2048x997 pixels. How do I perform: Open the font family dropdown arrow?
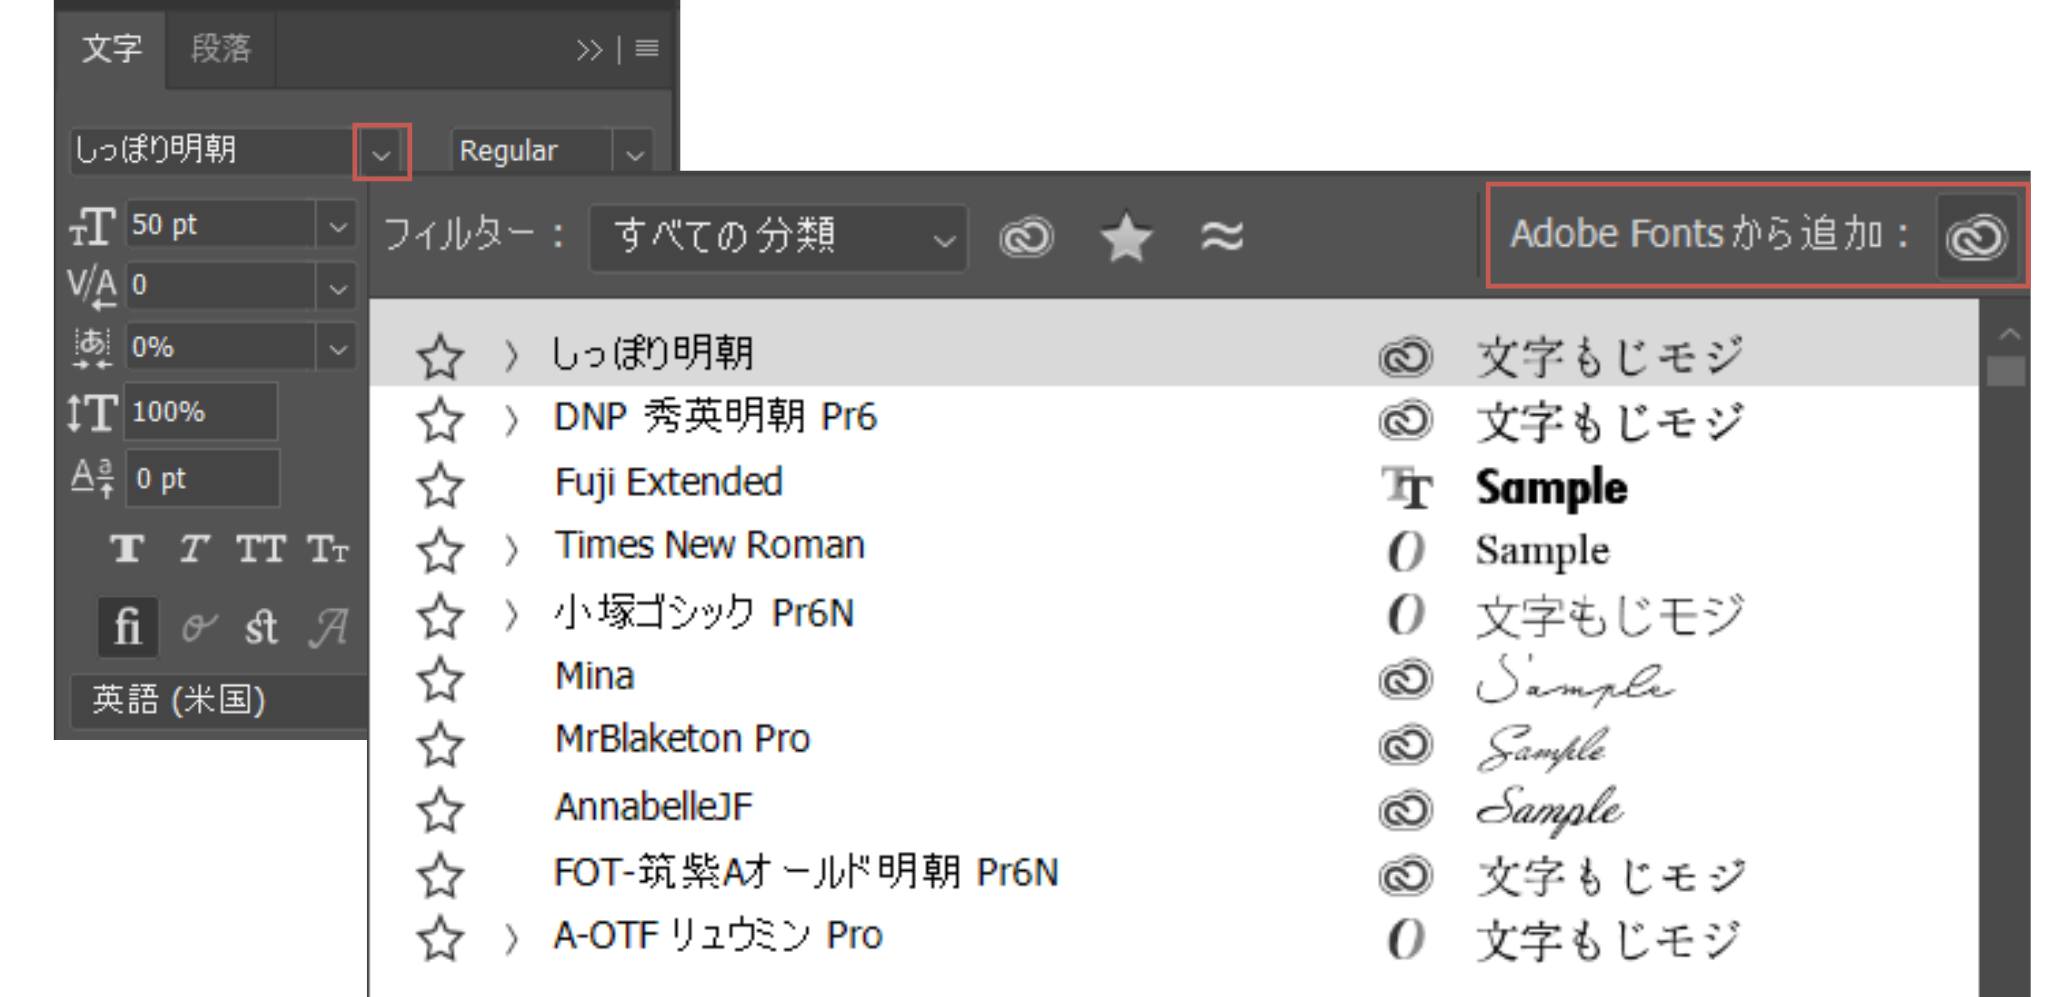tap(381, 153)
